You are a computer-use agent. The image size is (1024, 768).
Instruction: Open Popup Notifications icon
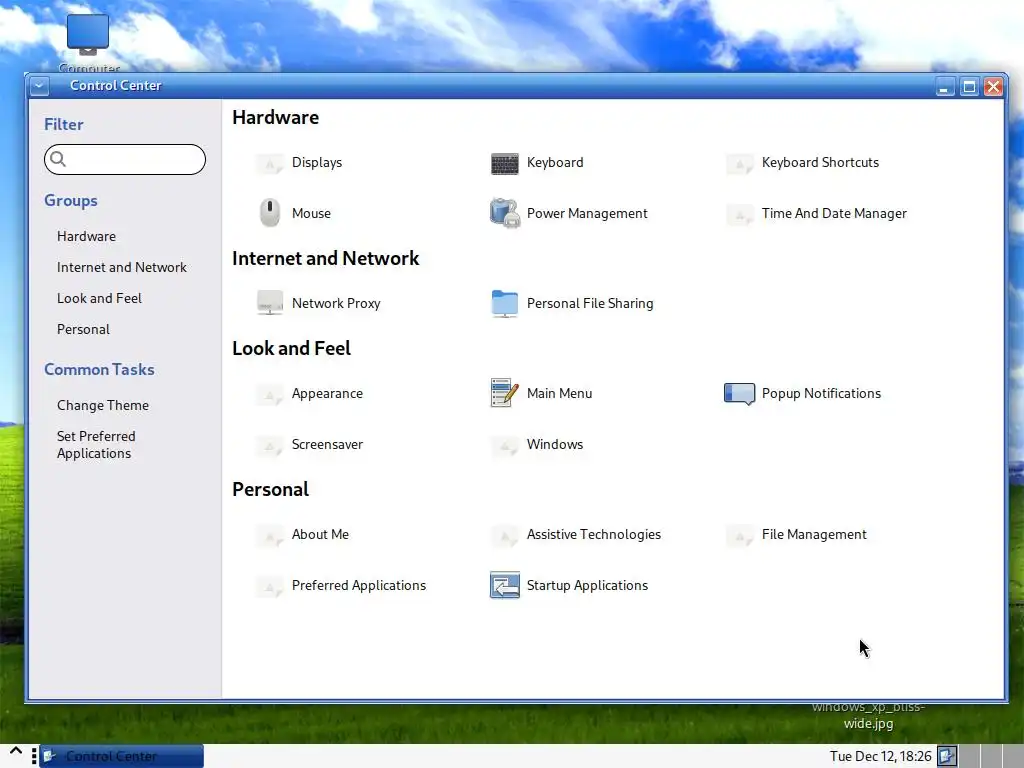[739, 394]
